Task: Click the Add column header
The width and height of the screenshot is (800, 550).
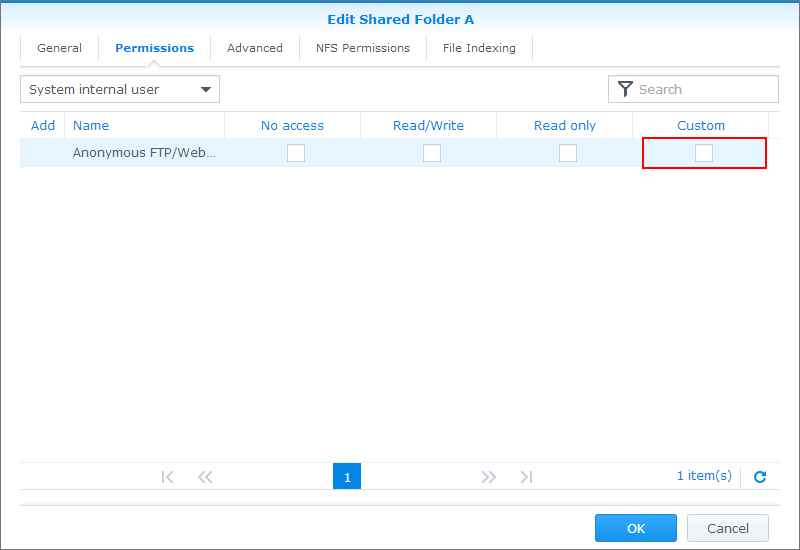Action: [x=43, y=126]
